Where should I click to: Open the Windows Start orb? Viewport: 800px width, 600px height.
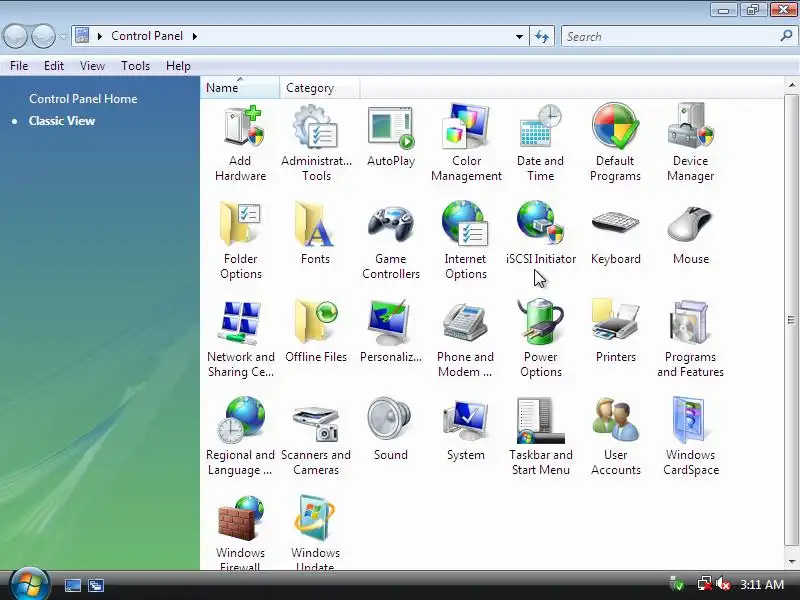29,584
